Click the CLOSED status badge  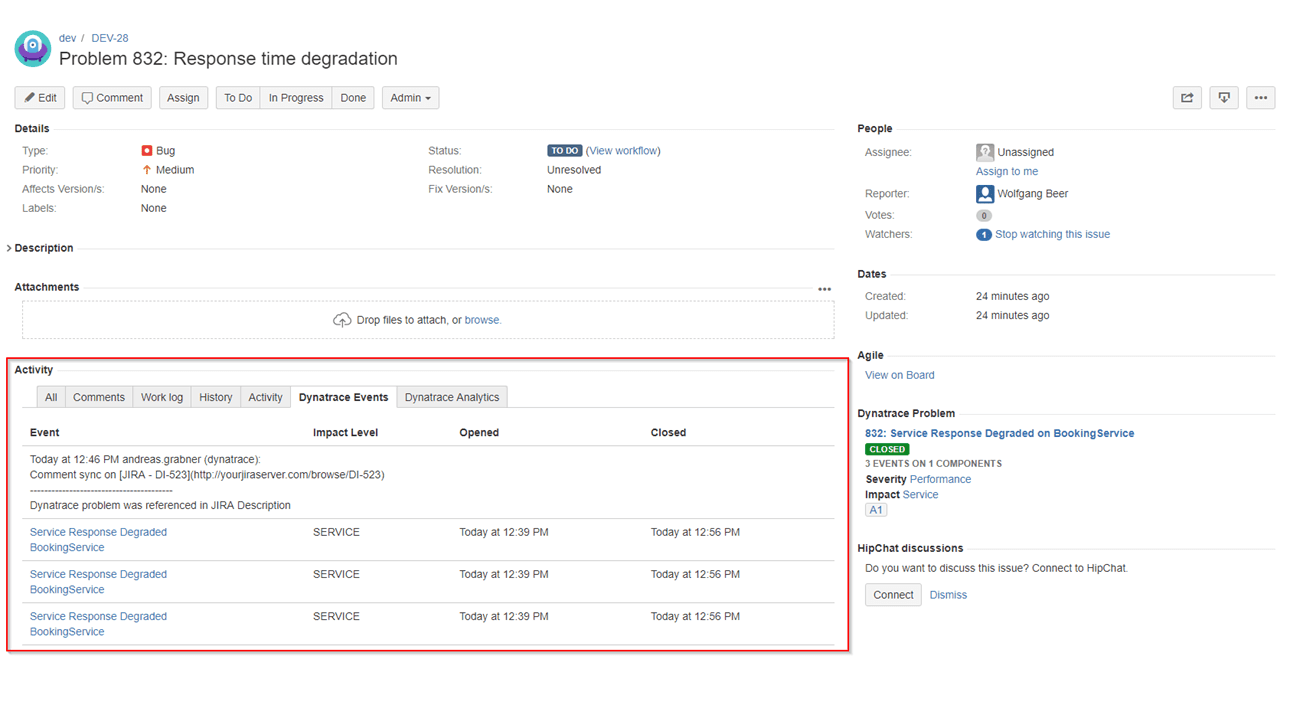pos(887,449)
